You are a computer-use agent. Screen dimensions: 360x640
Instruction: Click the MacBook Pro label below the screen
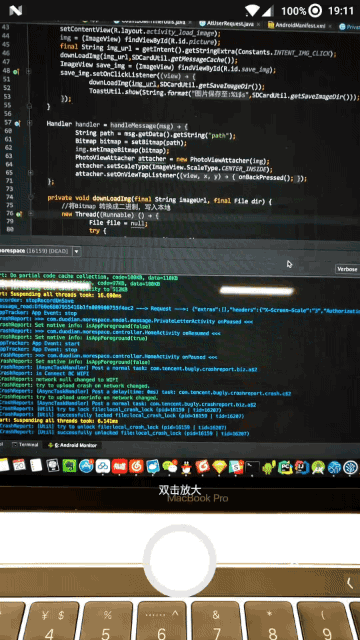(198, 498)
